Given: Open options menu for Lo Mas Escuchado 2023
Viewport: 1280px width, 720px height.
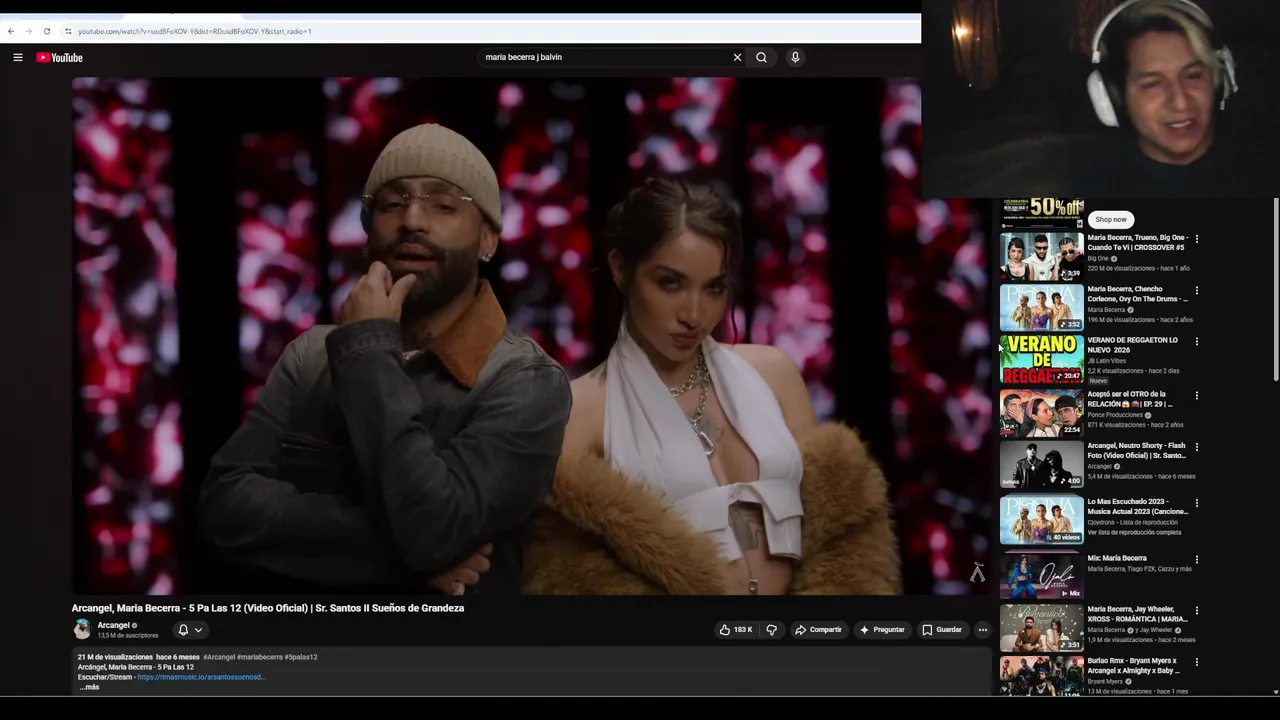Looking at the screenshot, I should (x=1197, y=503).
